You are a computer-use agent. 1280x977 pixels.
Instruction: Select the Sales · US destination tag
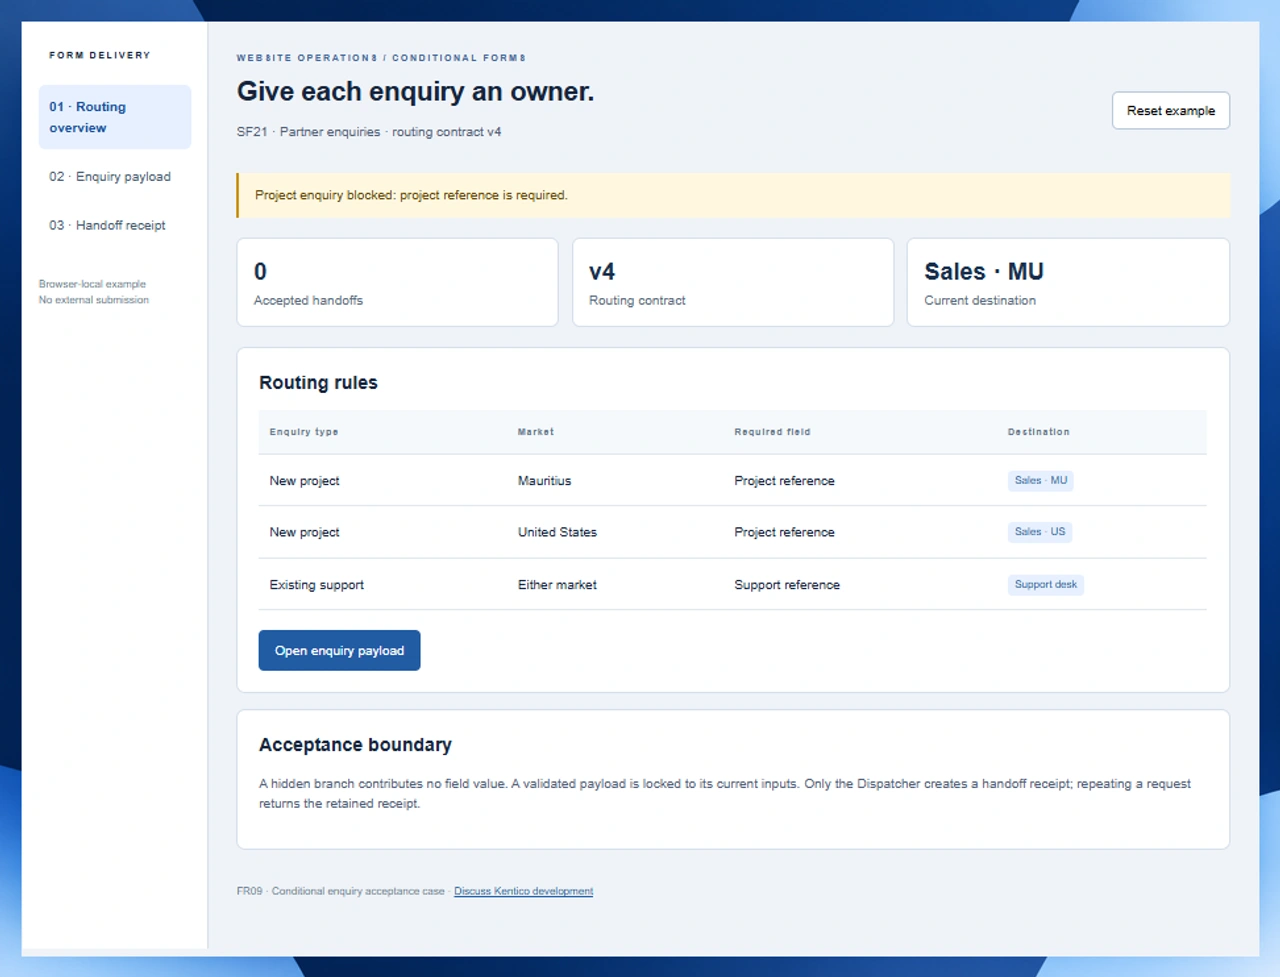click(1040, 532)
